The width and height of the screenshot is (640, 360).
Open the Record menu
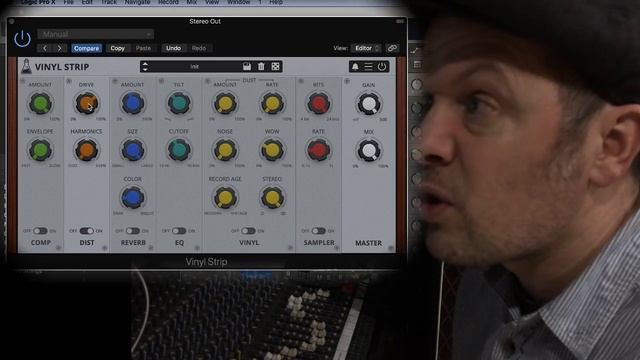(168, 2)
